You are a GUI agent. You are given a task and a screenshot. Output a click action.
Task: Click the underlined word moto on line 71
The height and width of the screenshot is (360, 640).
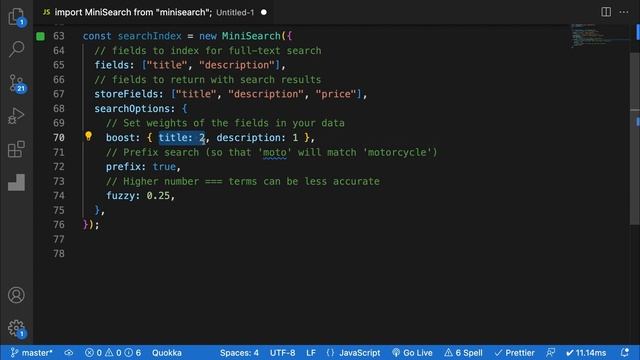coord(275,152)
